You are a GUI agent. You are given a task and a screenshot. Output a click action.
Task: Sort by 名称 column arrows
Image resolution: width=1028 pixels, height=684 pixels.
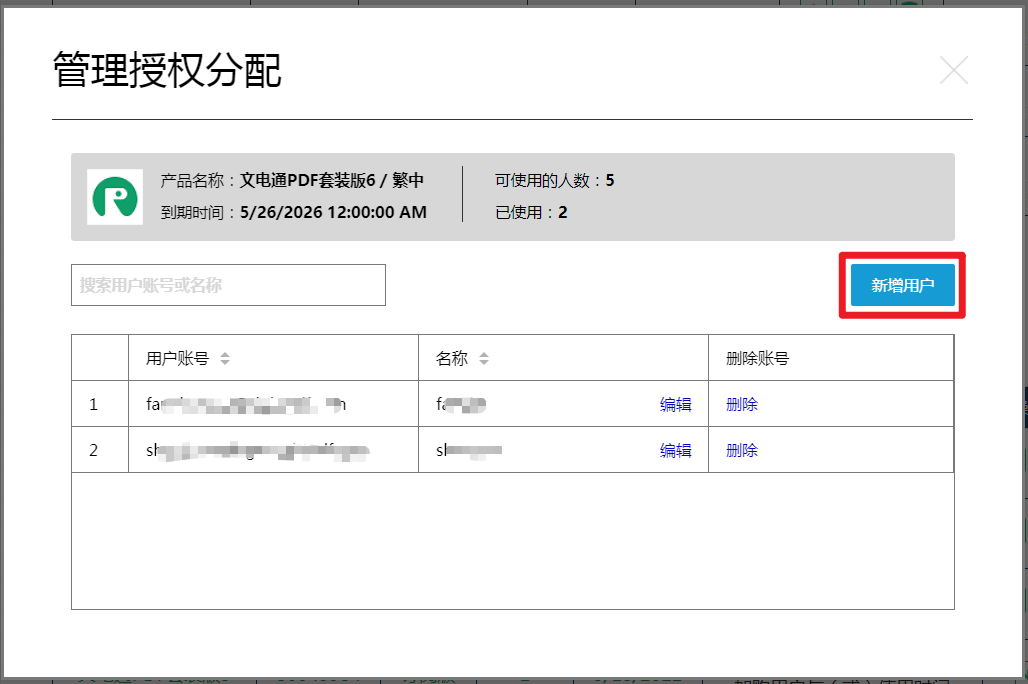484,359
